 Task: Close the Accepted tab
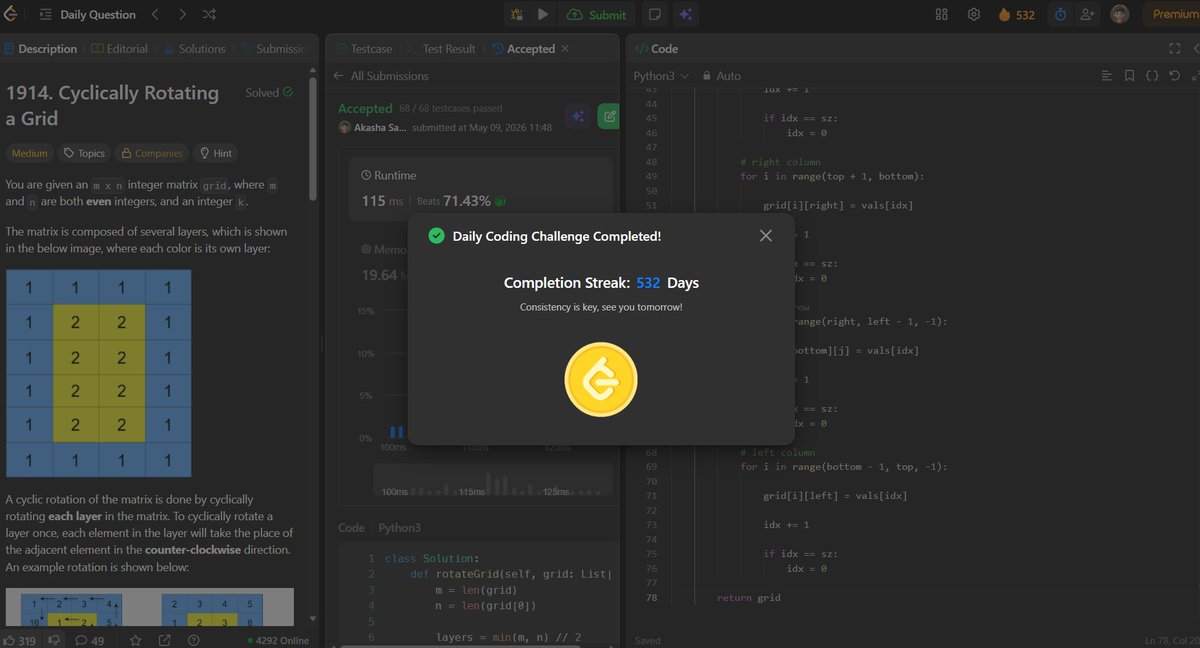click(564, 49)
